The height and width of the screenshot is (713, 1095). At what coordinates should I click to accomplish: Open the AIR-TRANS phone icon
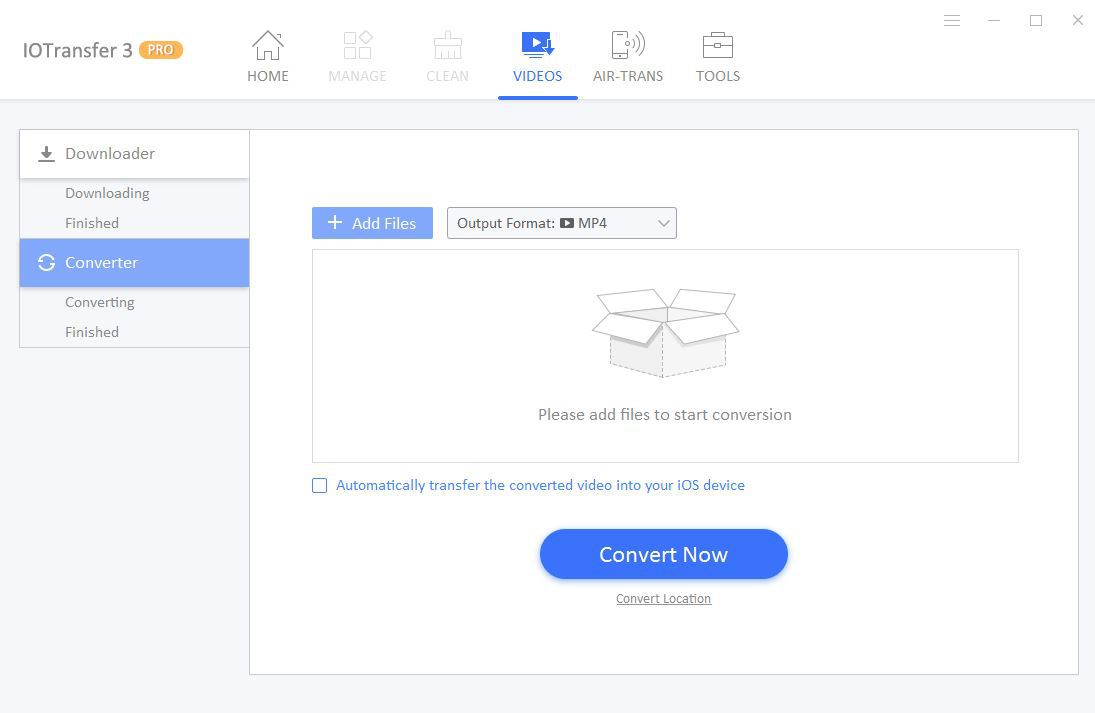point(627,46)
